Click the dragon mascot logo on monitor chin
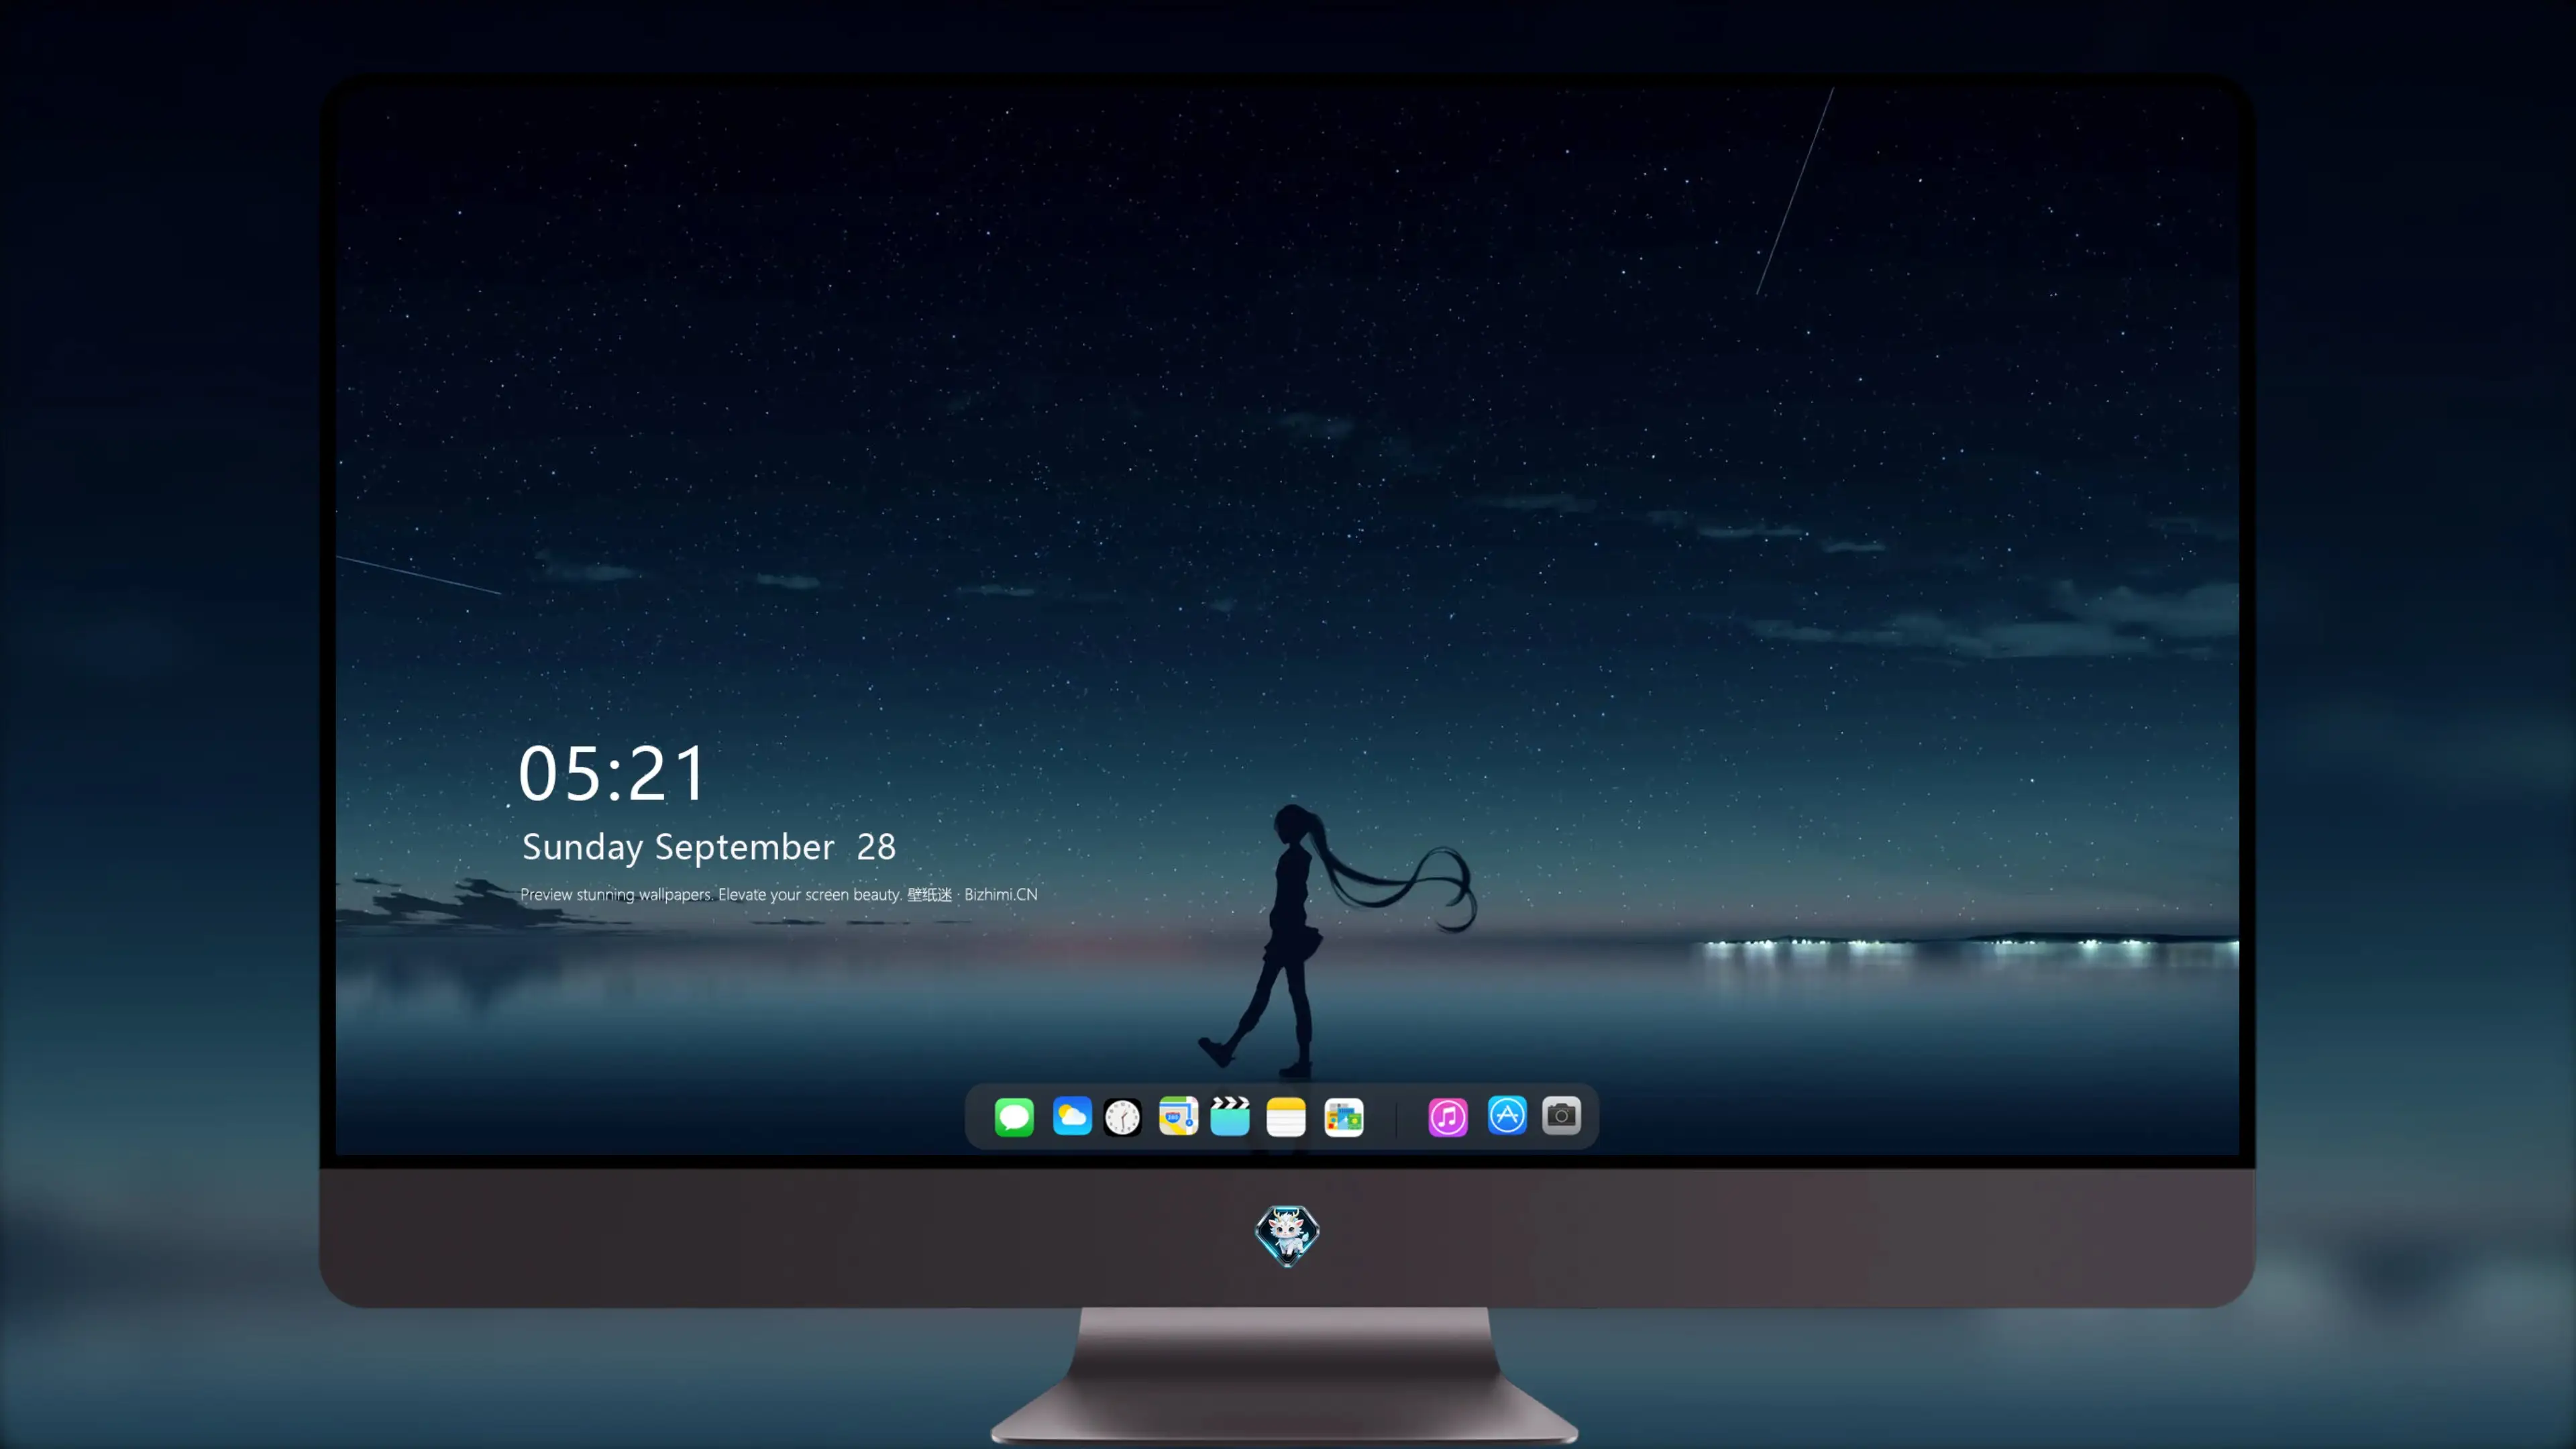 click(x=1287, y=1235)
